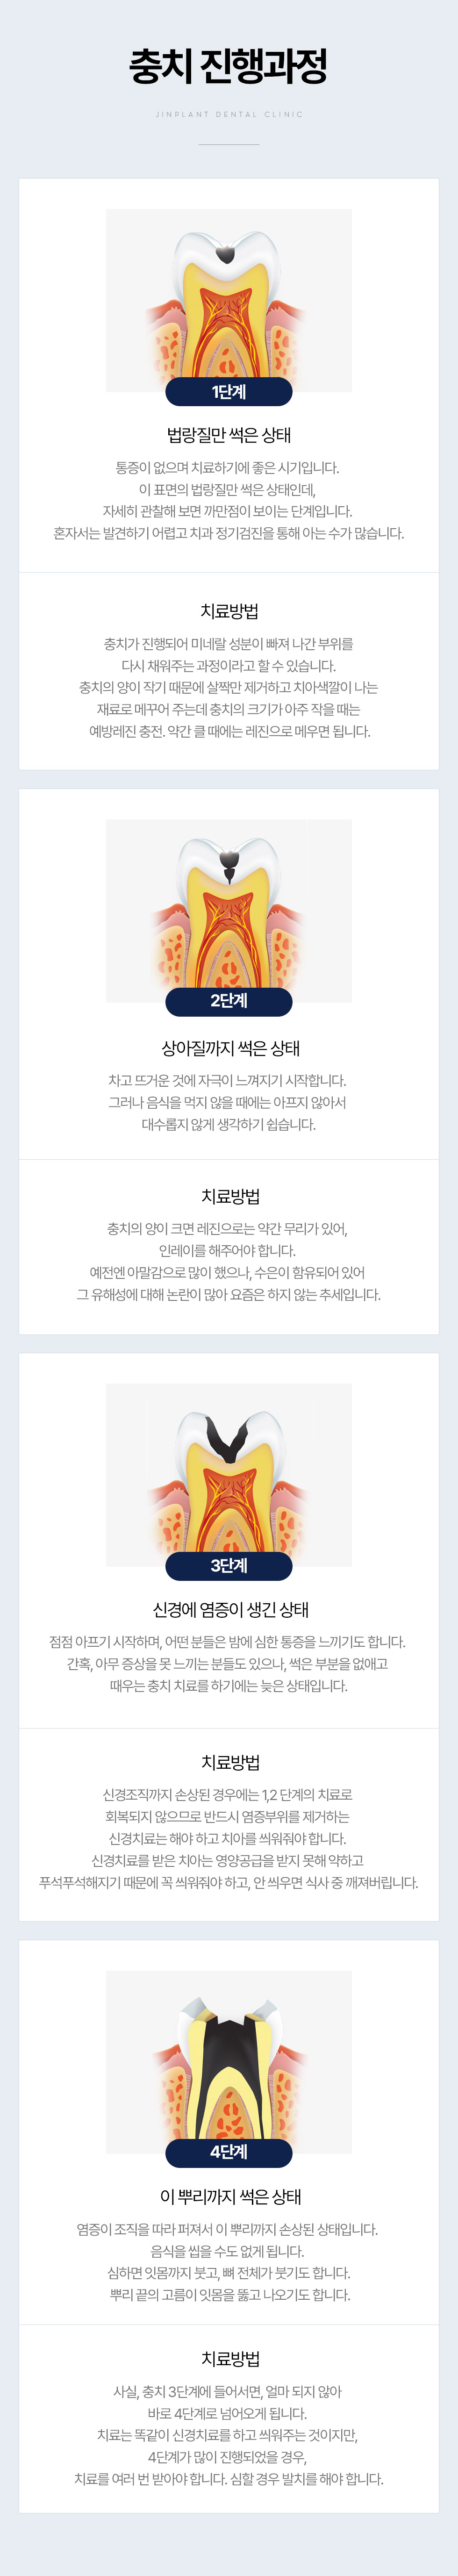Click the 충치 진행과정 main title
Viewport: 458px width, 2576px height.
229,67
